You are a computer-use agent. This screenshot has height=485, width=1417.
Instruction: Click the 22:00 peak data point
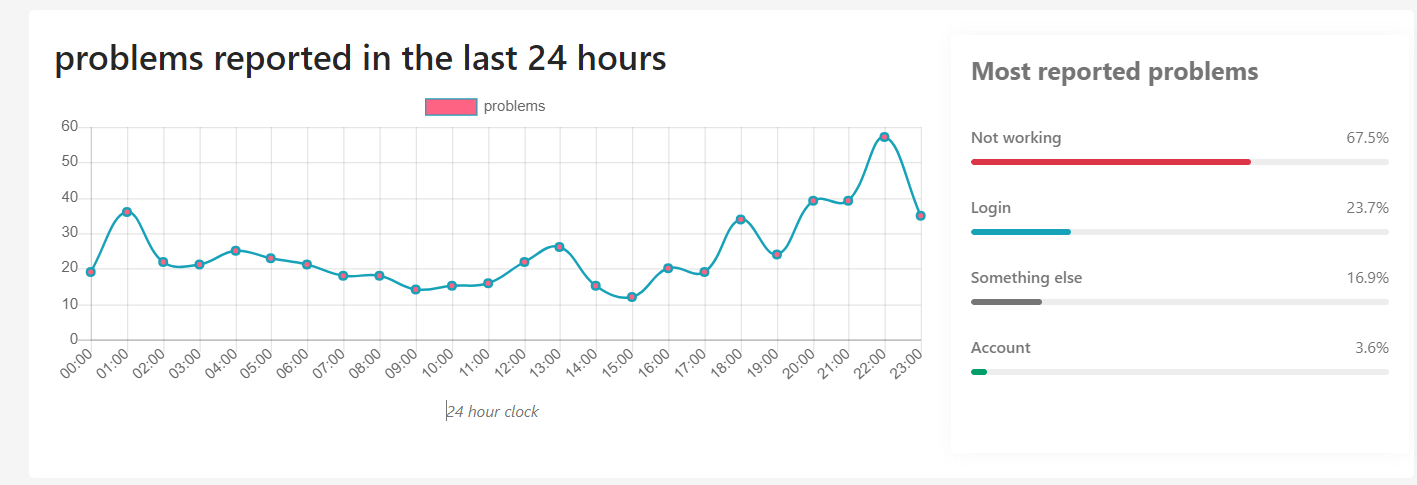tap(884, 137)
